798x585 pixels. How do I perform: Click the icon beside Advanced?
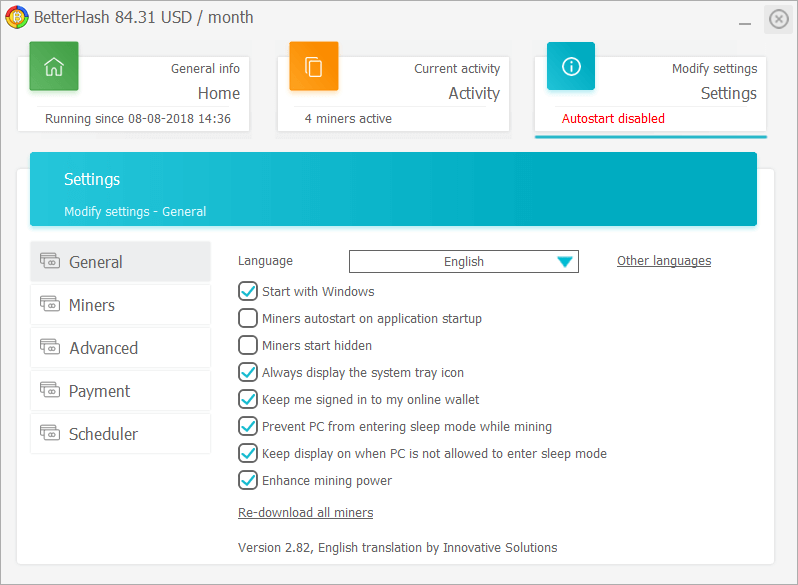50,347
